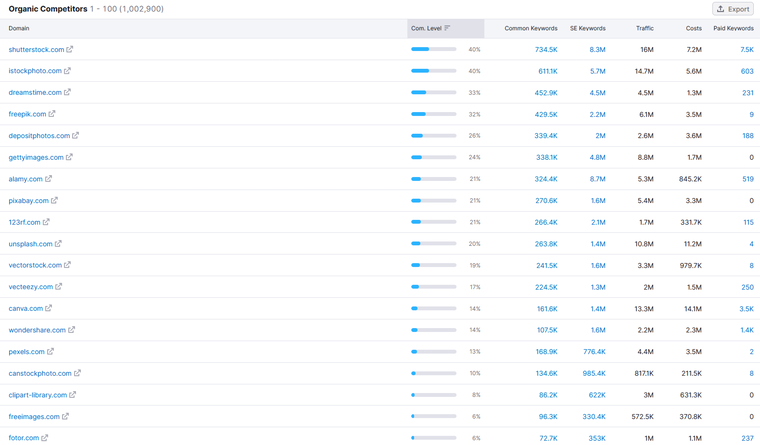Image resolution: width=760 pixels, height=445 pixels.
Task: Select the canva.com costs value 14.1M
Action: pos(693,308)
